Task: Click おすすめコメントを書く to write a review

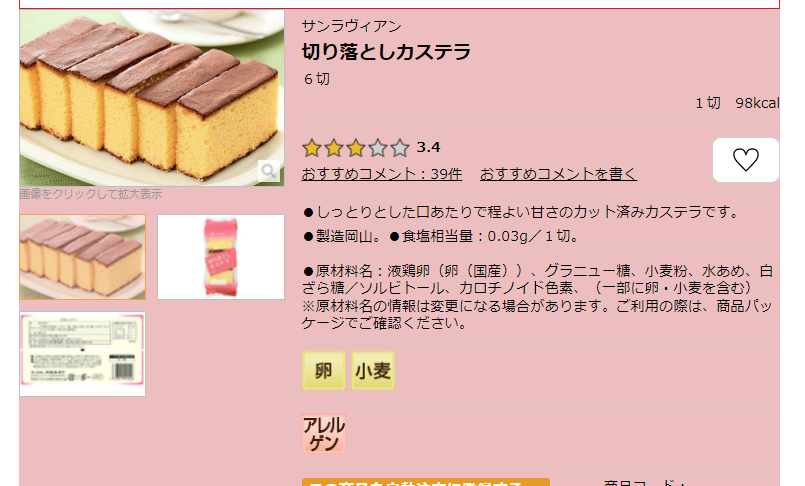Action: [x=558, y=174]
